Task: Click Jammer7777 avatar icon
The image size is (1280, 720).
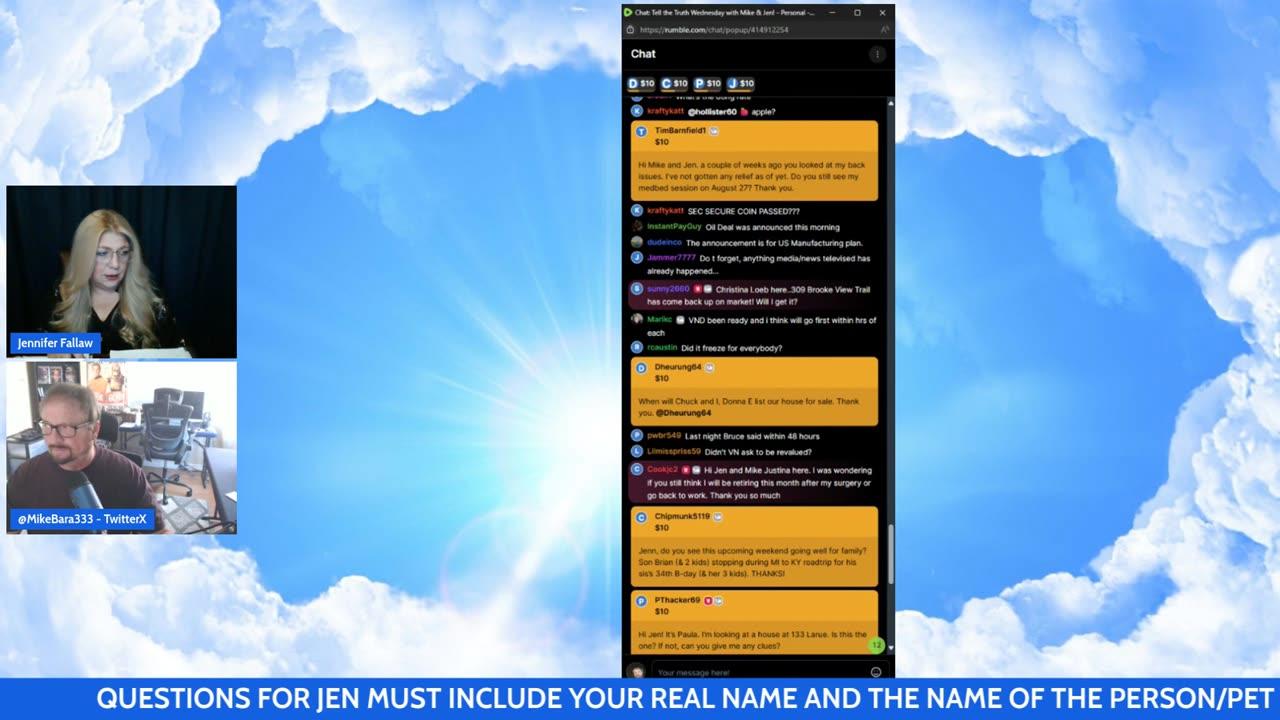Action: point(637,258)
